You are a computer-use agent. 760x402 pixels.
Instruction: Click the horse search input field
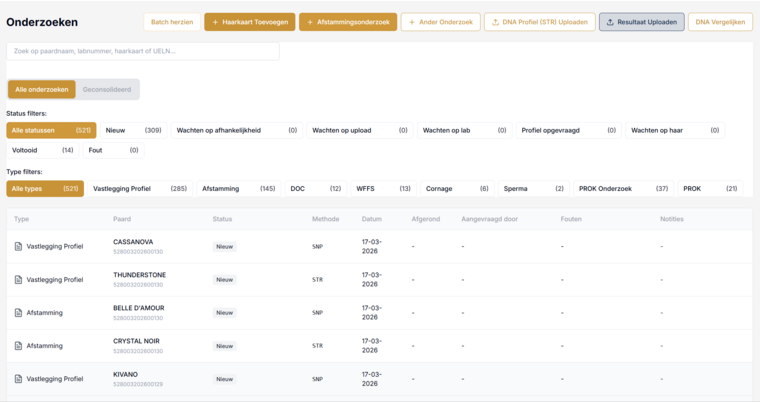(143, 51)
